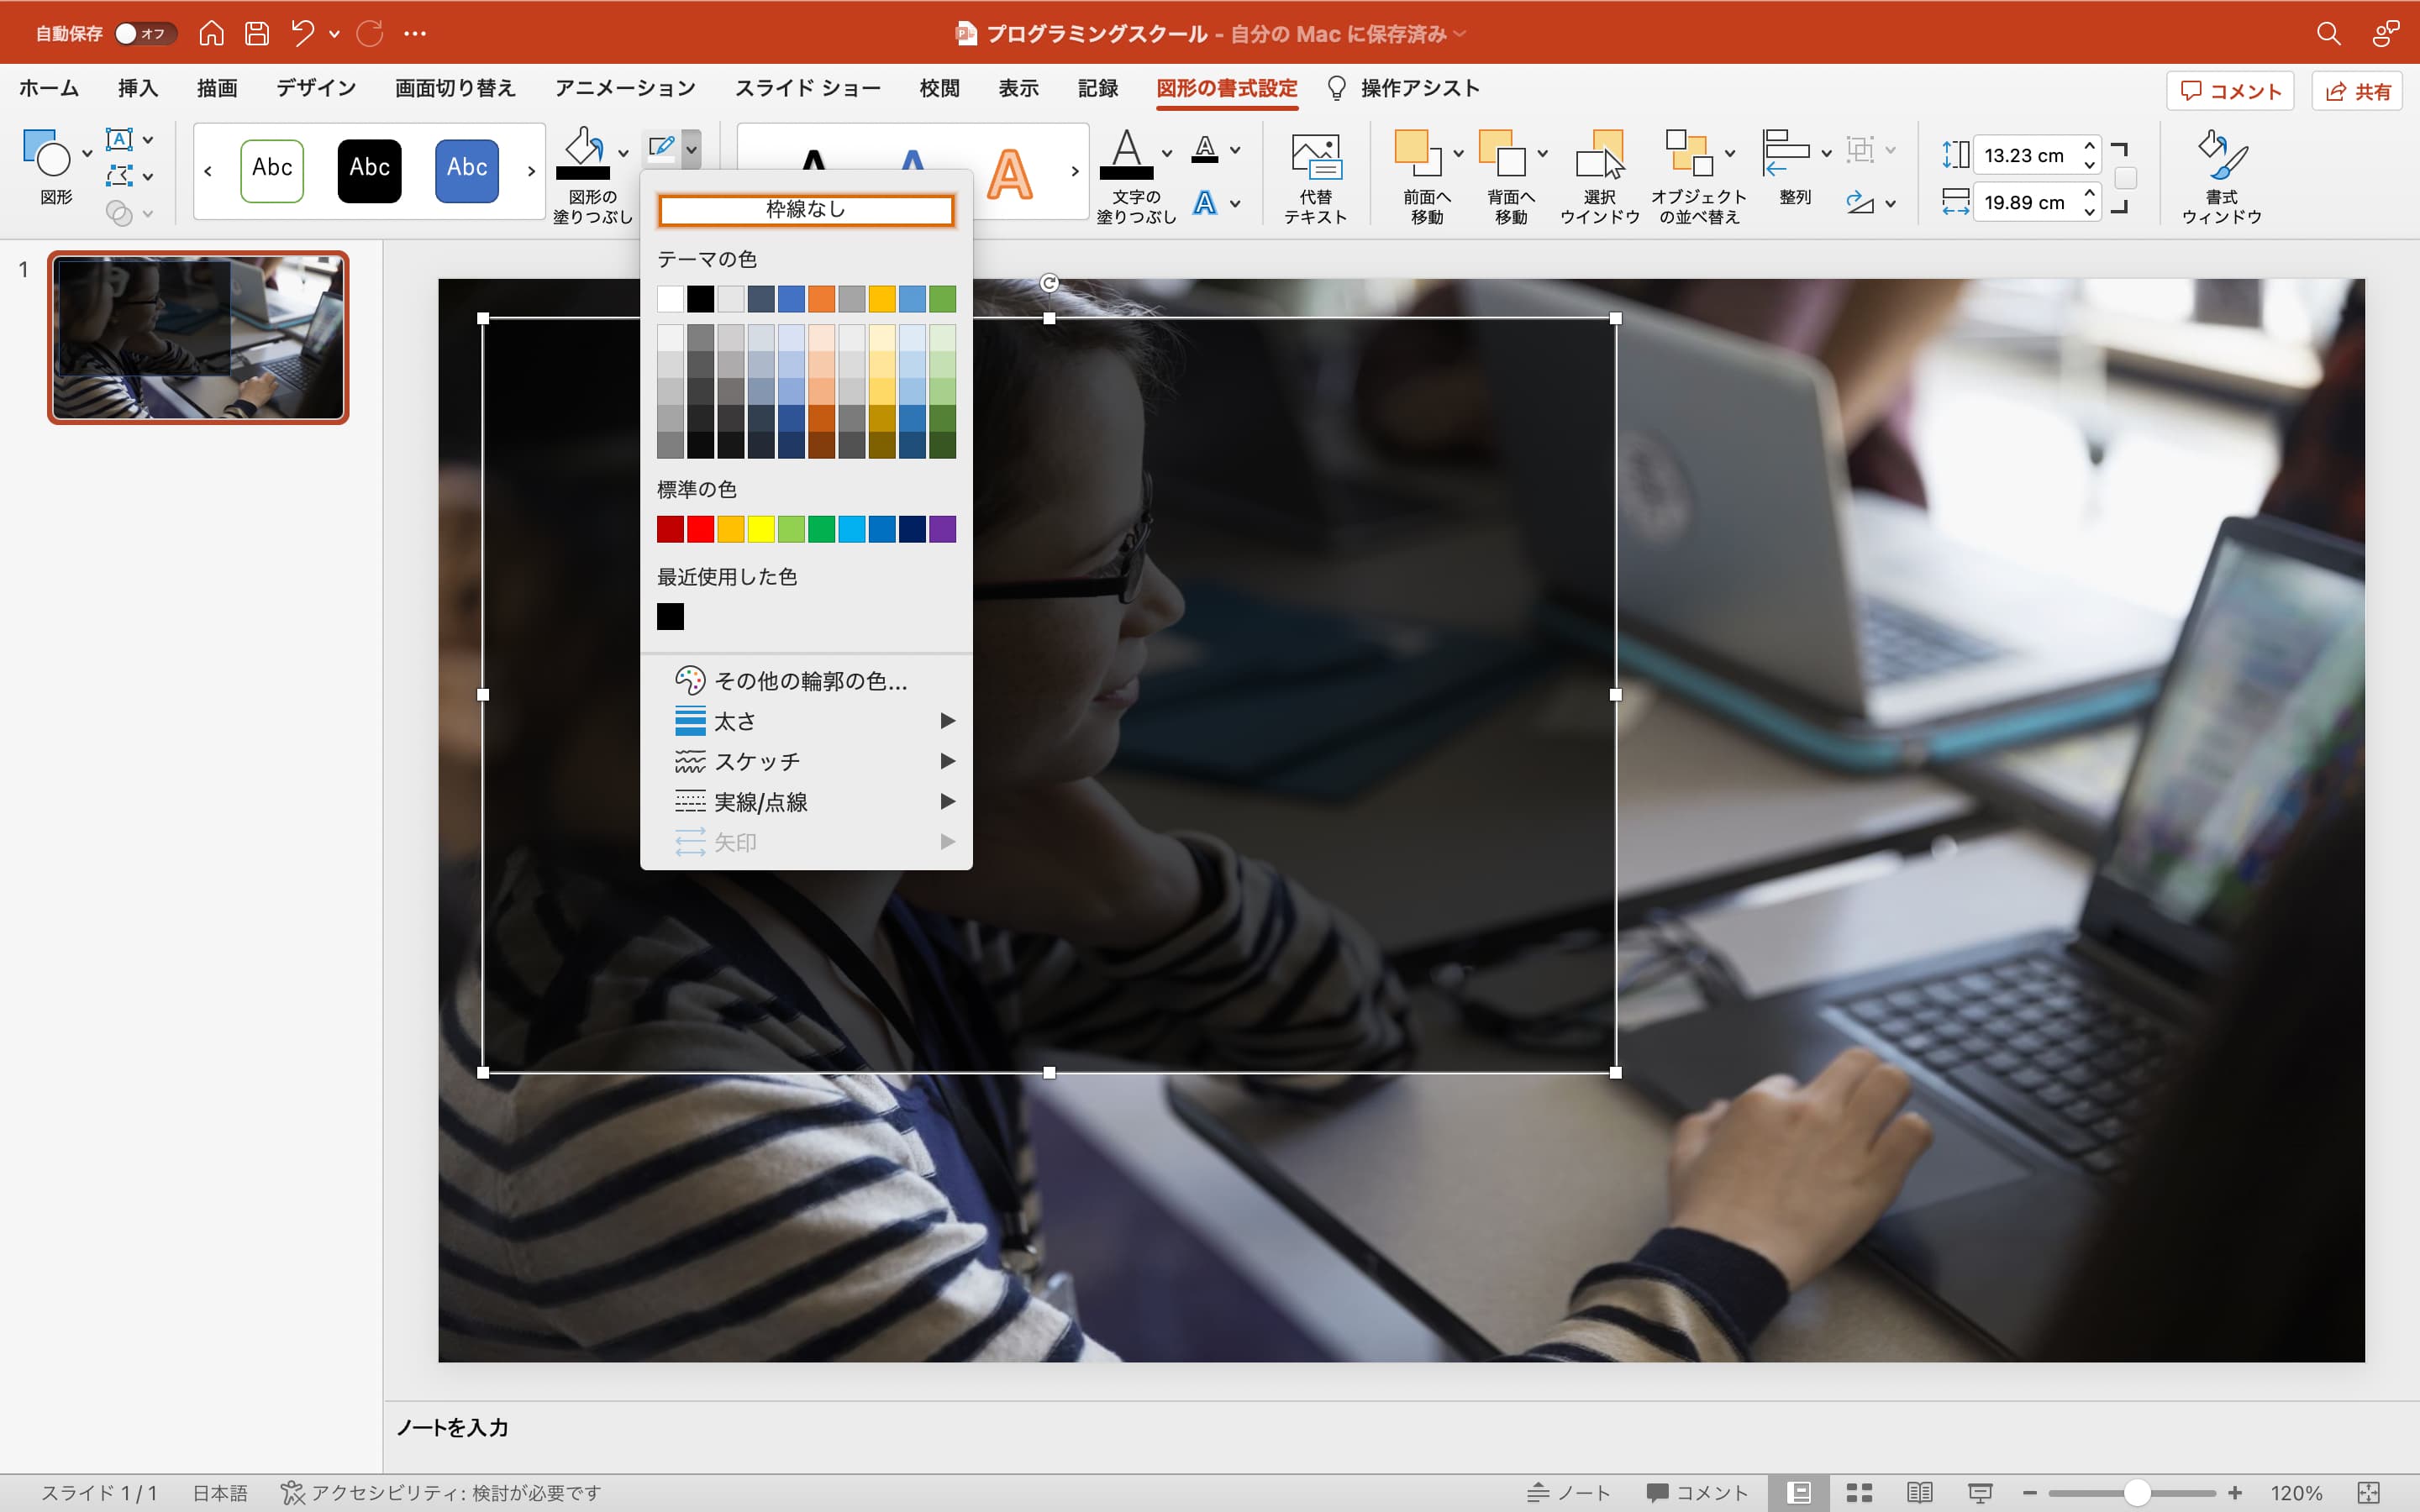
Task: Open the 挿入 tab
Action: click(138, 88)
